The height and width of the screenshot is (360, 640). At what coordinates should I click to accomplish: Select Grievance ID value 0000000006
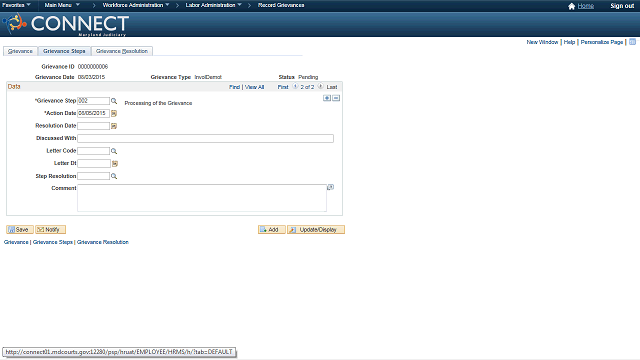point(93,67)
